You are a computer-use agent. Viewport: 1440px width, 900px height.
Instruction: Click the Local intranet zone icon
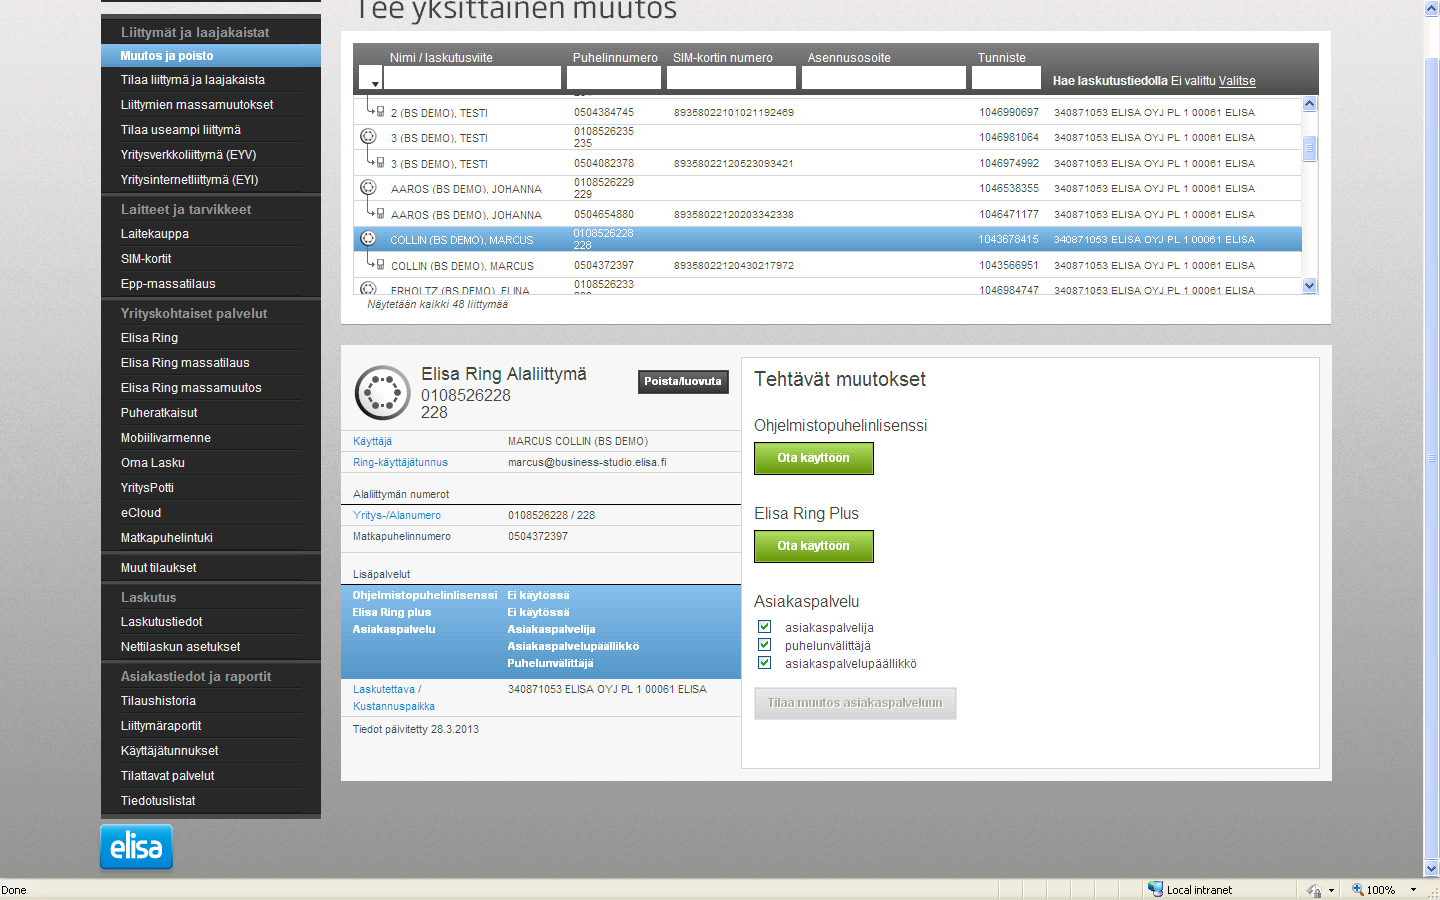(1155, 889)
